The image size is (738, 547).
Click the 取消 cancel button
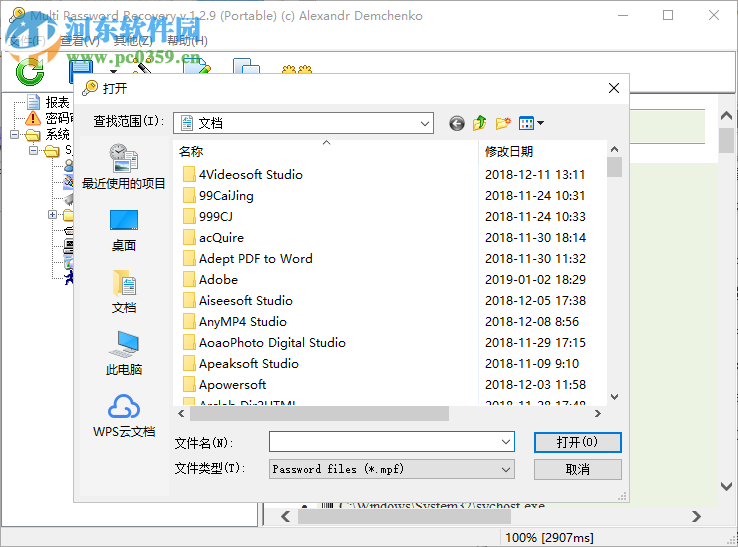pyautogui.click(x=578, y=469)
